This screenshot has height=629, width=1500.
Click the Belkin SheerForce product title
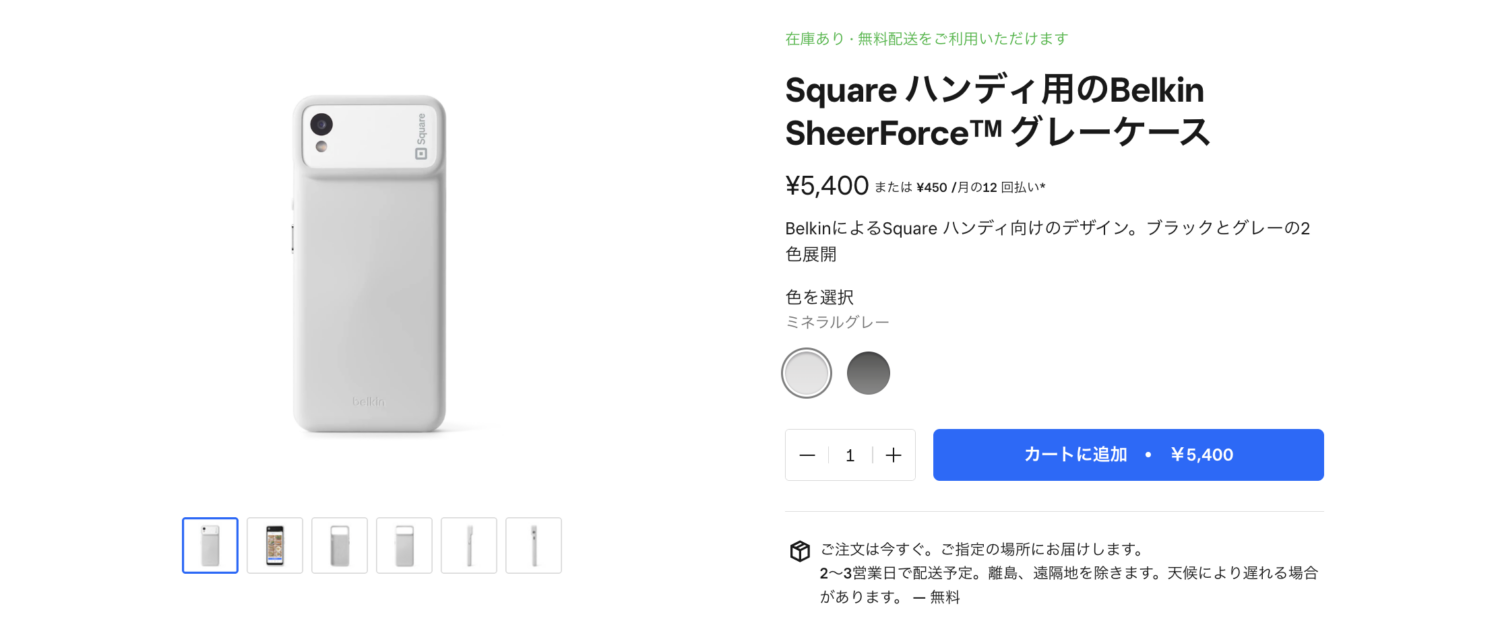point(997,111)
